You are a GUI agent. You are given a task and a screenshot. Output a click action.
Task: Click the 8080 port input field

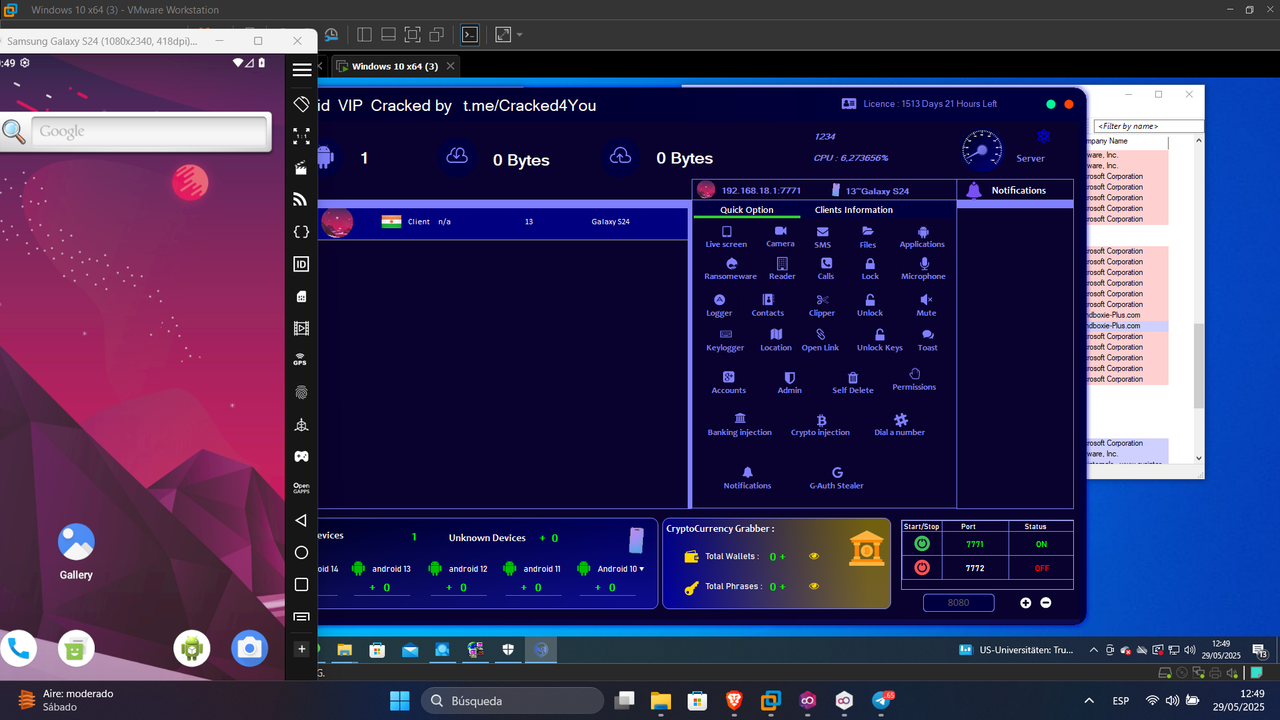pos(958,602)
